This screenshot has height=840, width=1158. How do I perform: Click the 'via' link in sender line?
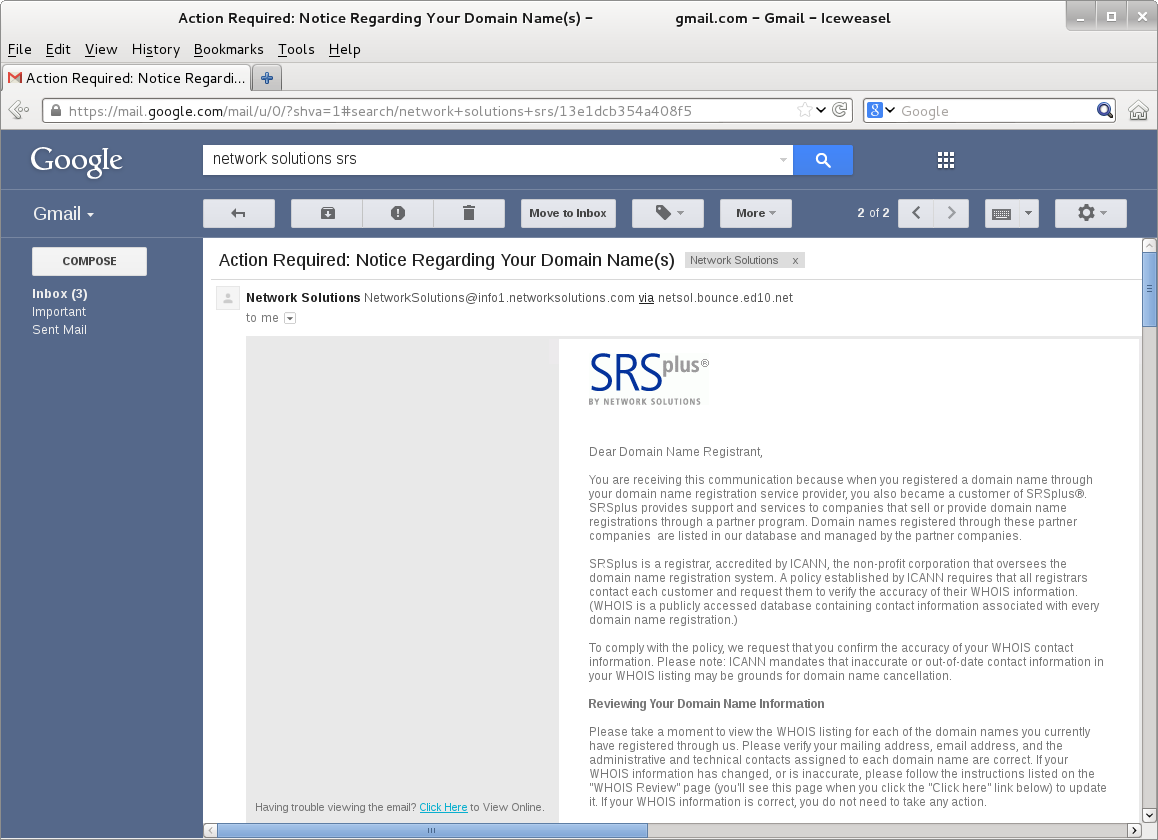[646, 298]
